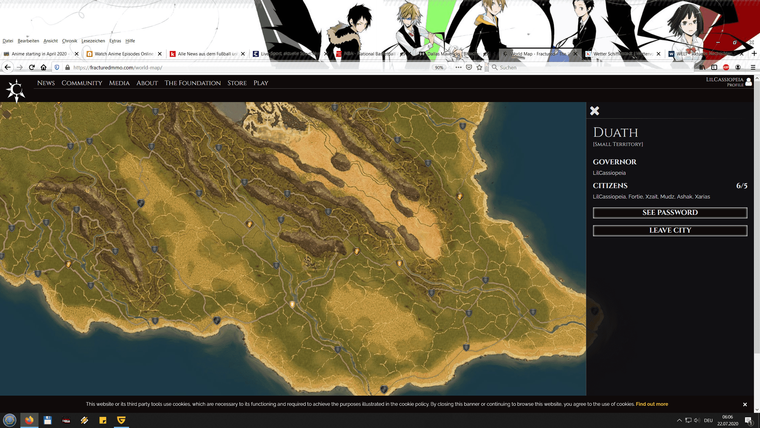Go to The Foundation page
The width and height of the screenshot is (760, 428).
tap(192, 83)
